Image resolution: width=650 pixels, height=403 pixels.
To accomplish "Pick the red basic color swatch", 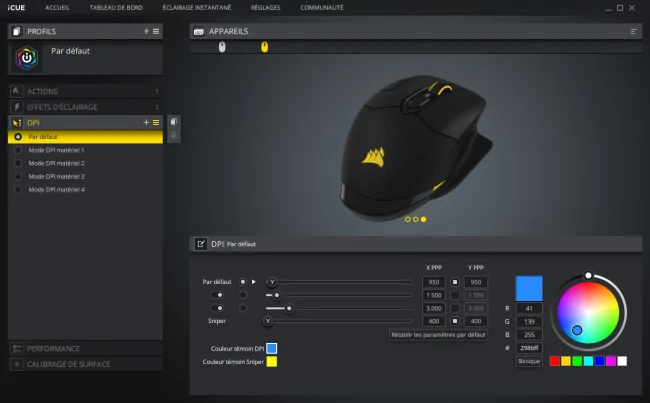I will [555, 361].
